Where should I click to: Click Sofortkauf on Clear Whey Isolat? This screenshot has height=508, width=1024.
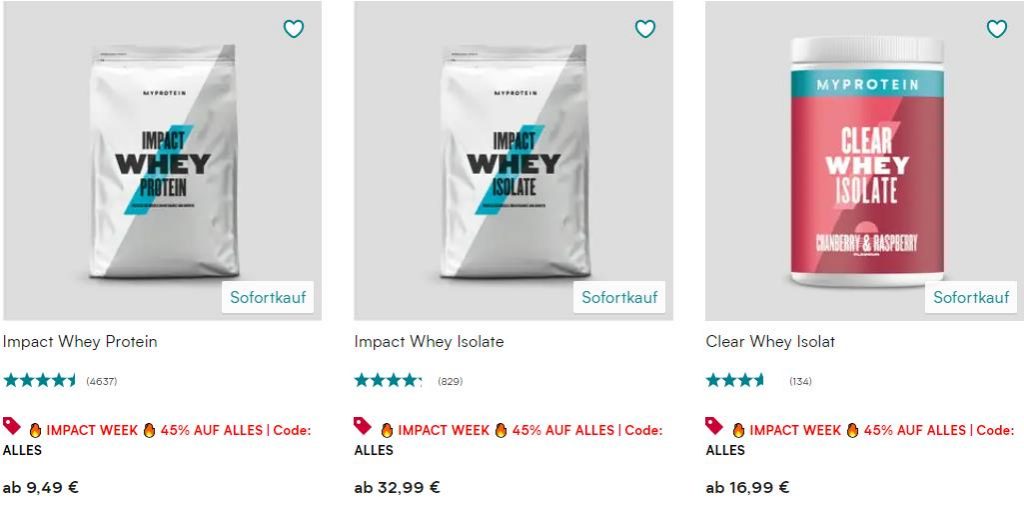970,297
